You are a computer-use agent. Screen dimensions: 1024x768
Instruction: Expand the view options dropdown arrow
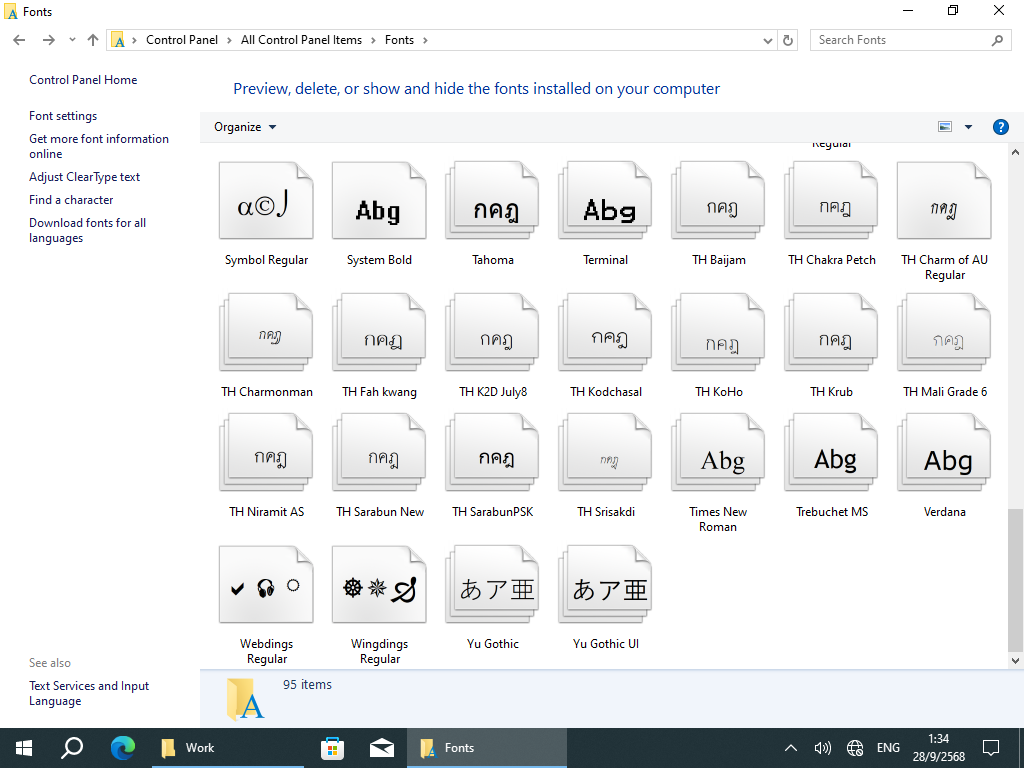tap(968, 127)
